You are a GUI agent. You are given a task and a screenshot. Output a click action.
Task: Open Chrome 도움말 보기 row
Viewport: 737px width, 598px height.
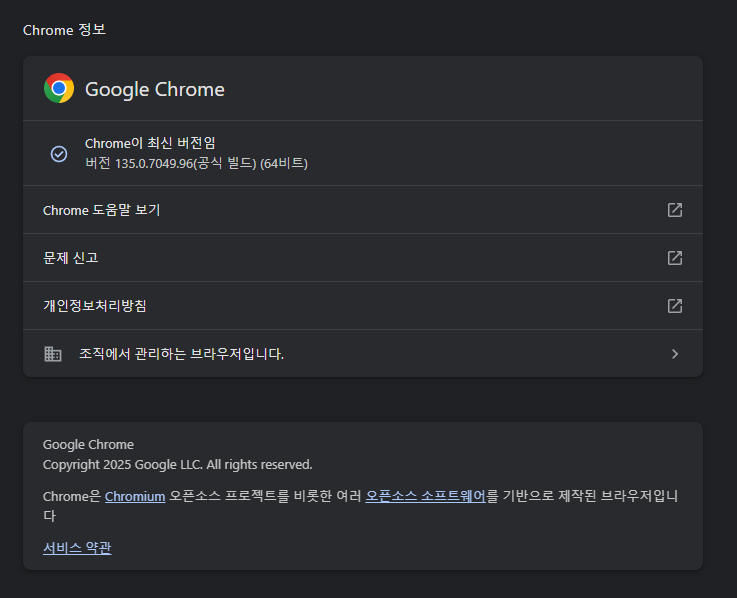[x=363, y=210]
